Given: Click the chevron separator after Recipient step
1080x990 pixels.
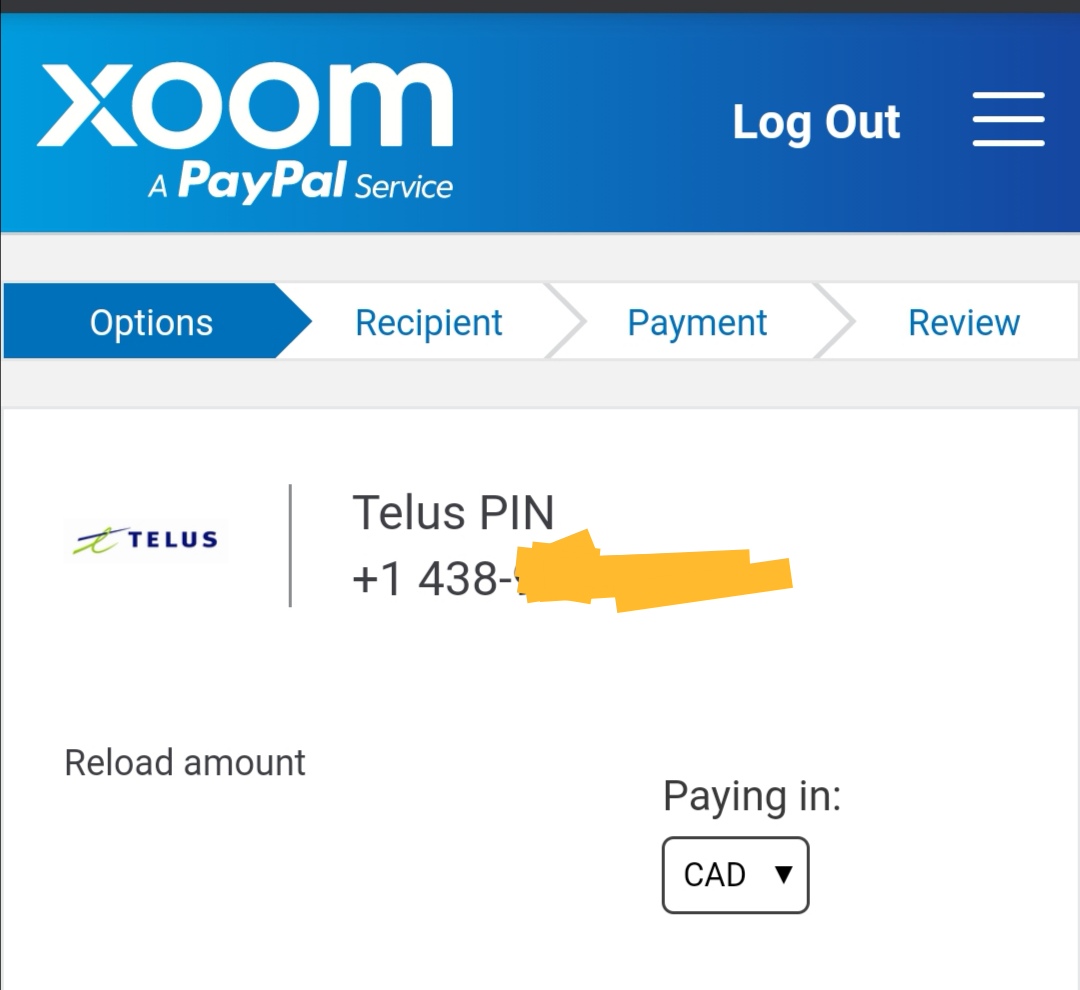Looking at the screenshot, I should (x=565, y=322).
